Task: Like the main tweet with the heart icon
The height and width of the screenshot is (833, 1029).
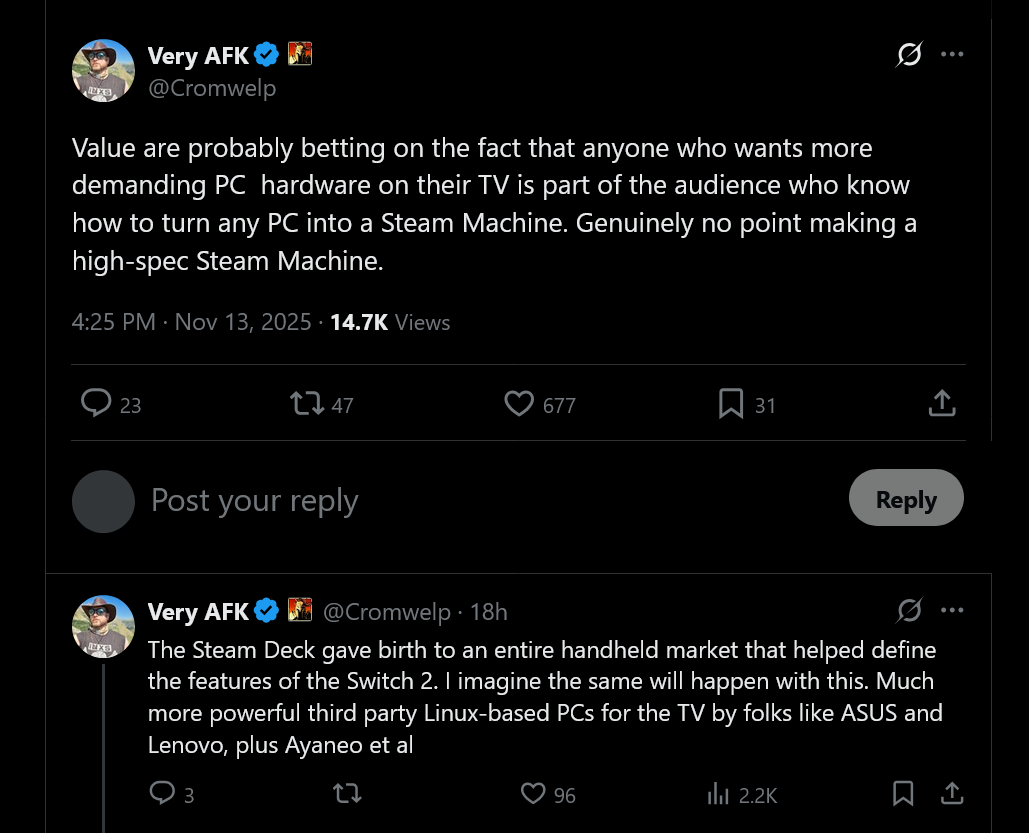Action: pyautogui.click(x=519, y=403)
